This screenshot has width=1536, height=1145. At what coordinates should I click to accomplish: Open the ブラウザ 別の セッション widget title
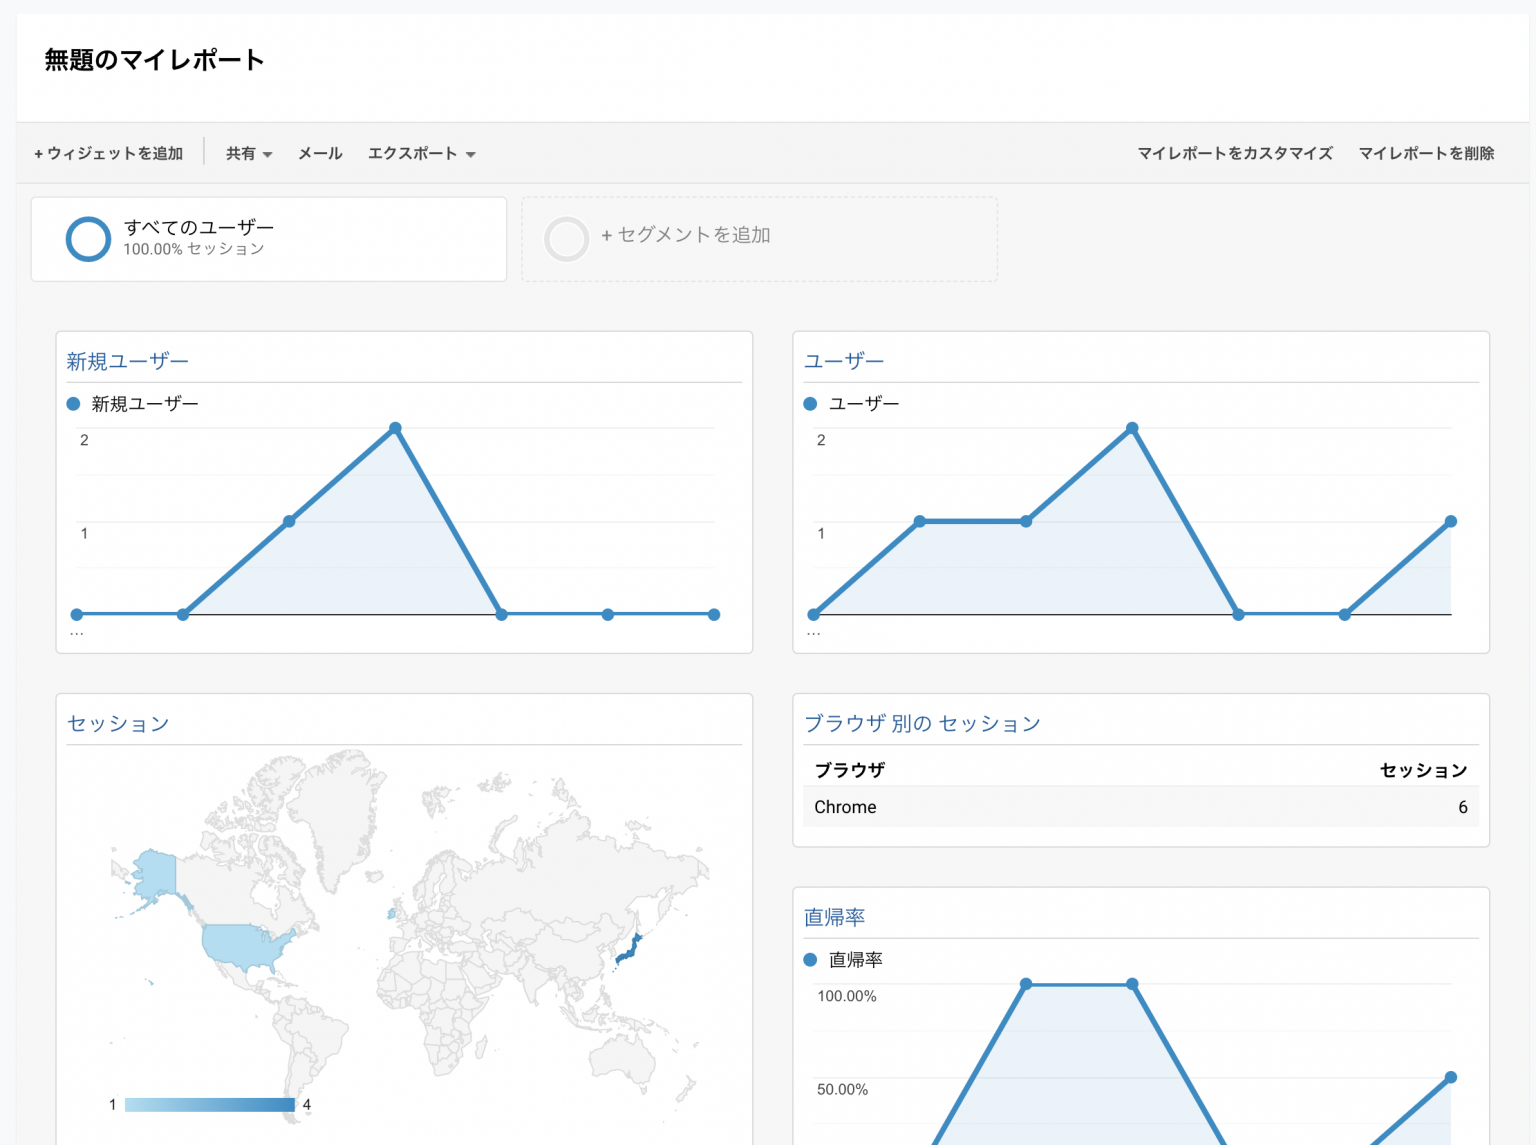922,723
